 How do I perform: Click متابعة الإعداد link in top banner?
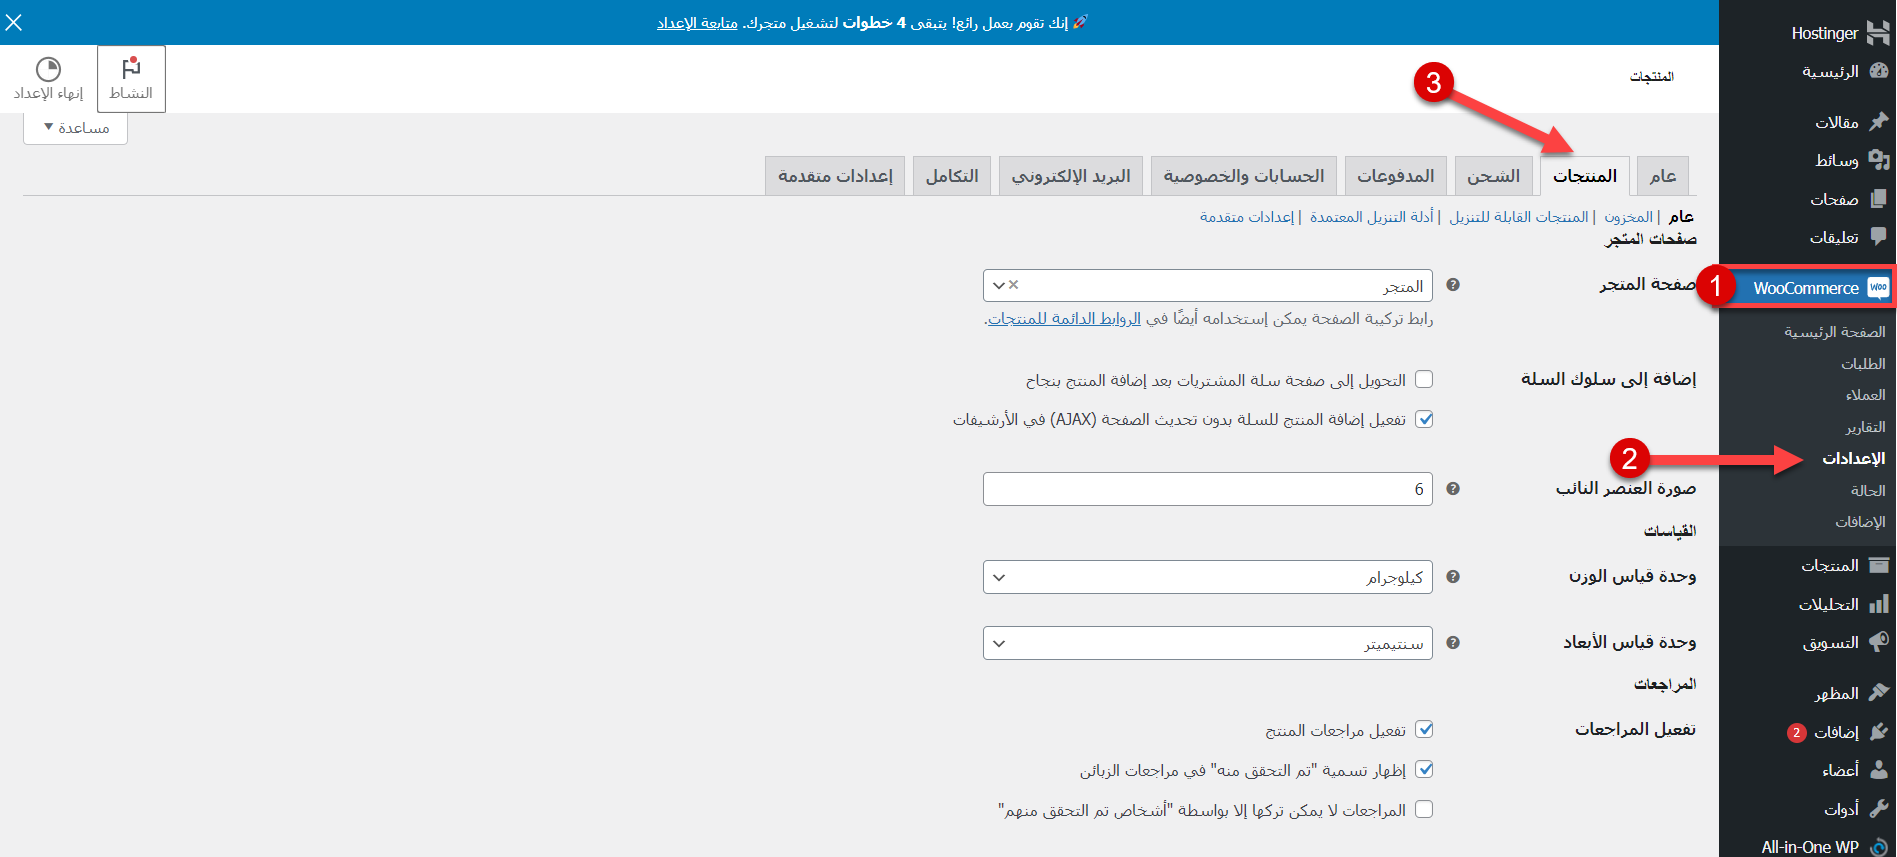click(697, 23)
